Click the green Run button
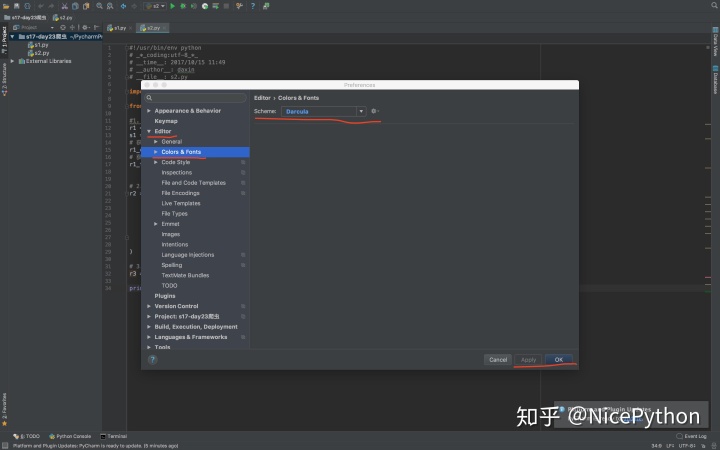The image size is (720, 450). click(173, 6)
